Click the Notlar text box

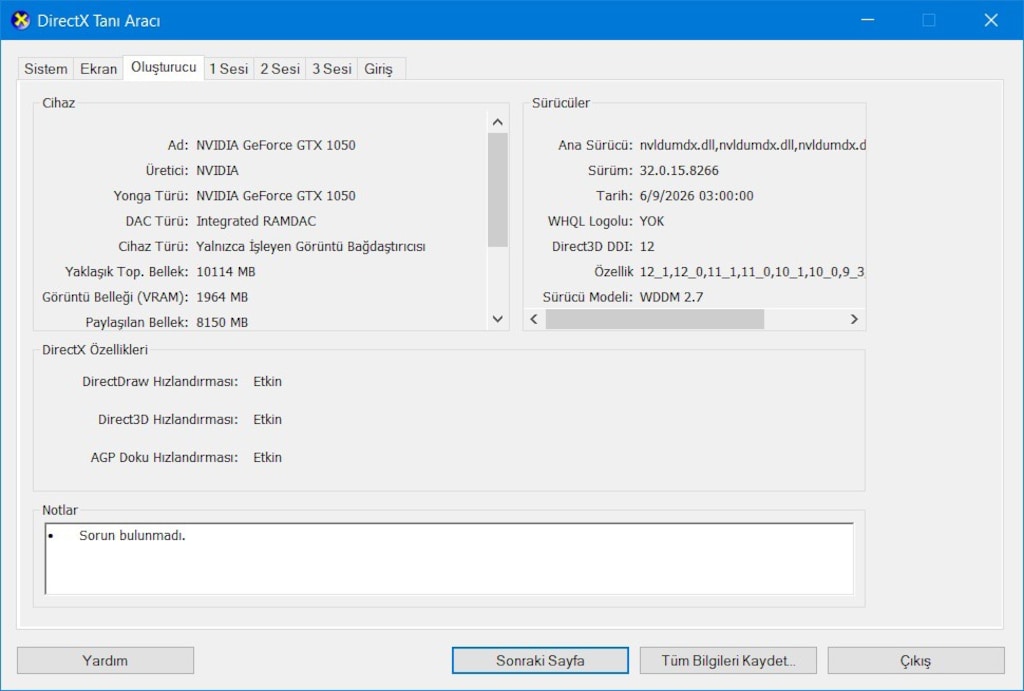coord(449,558)
